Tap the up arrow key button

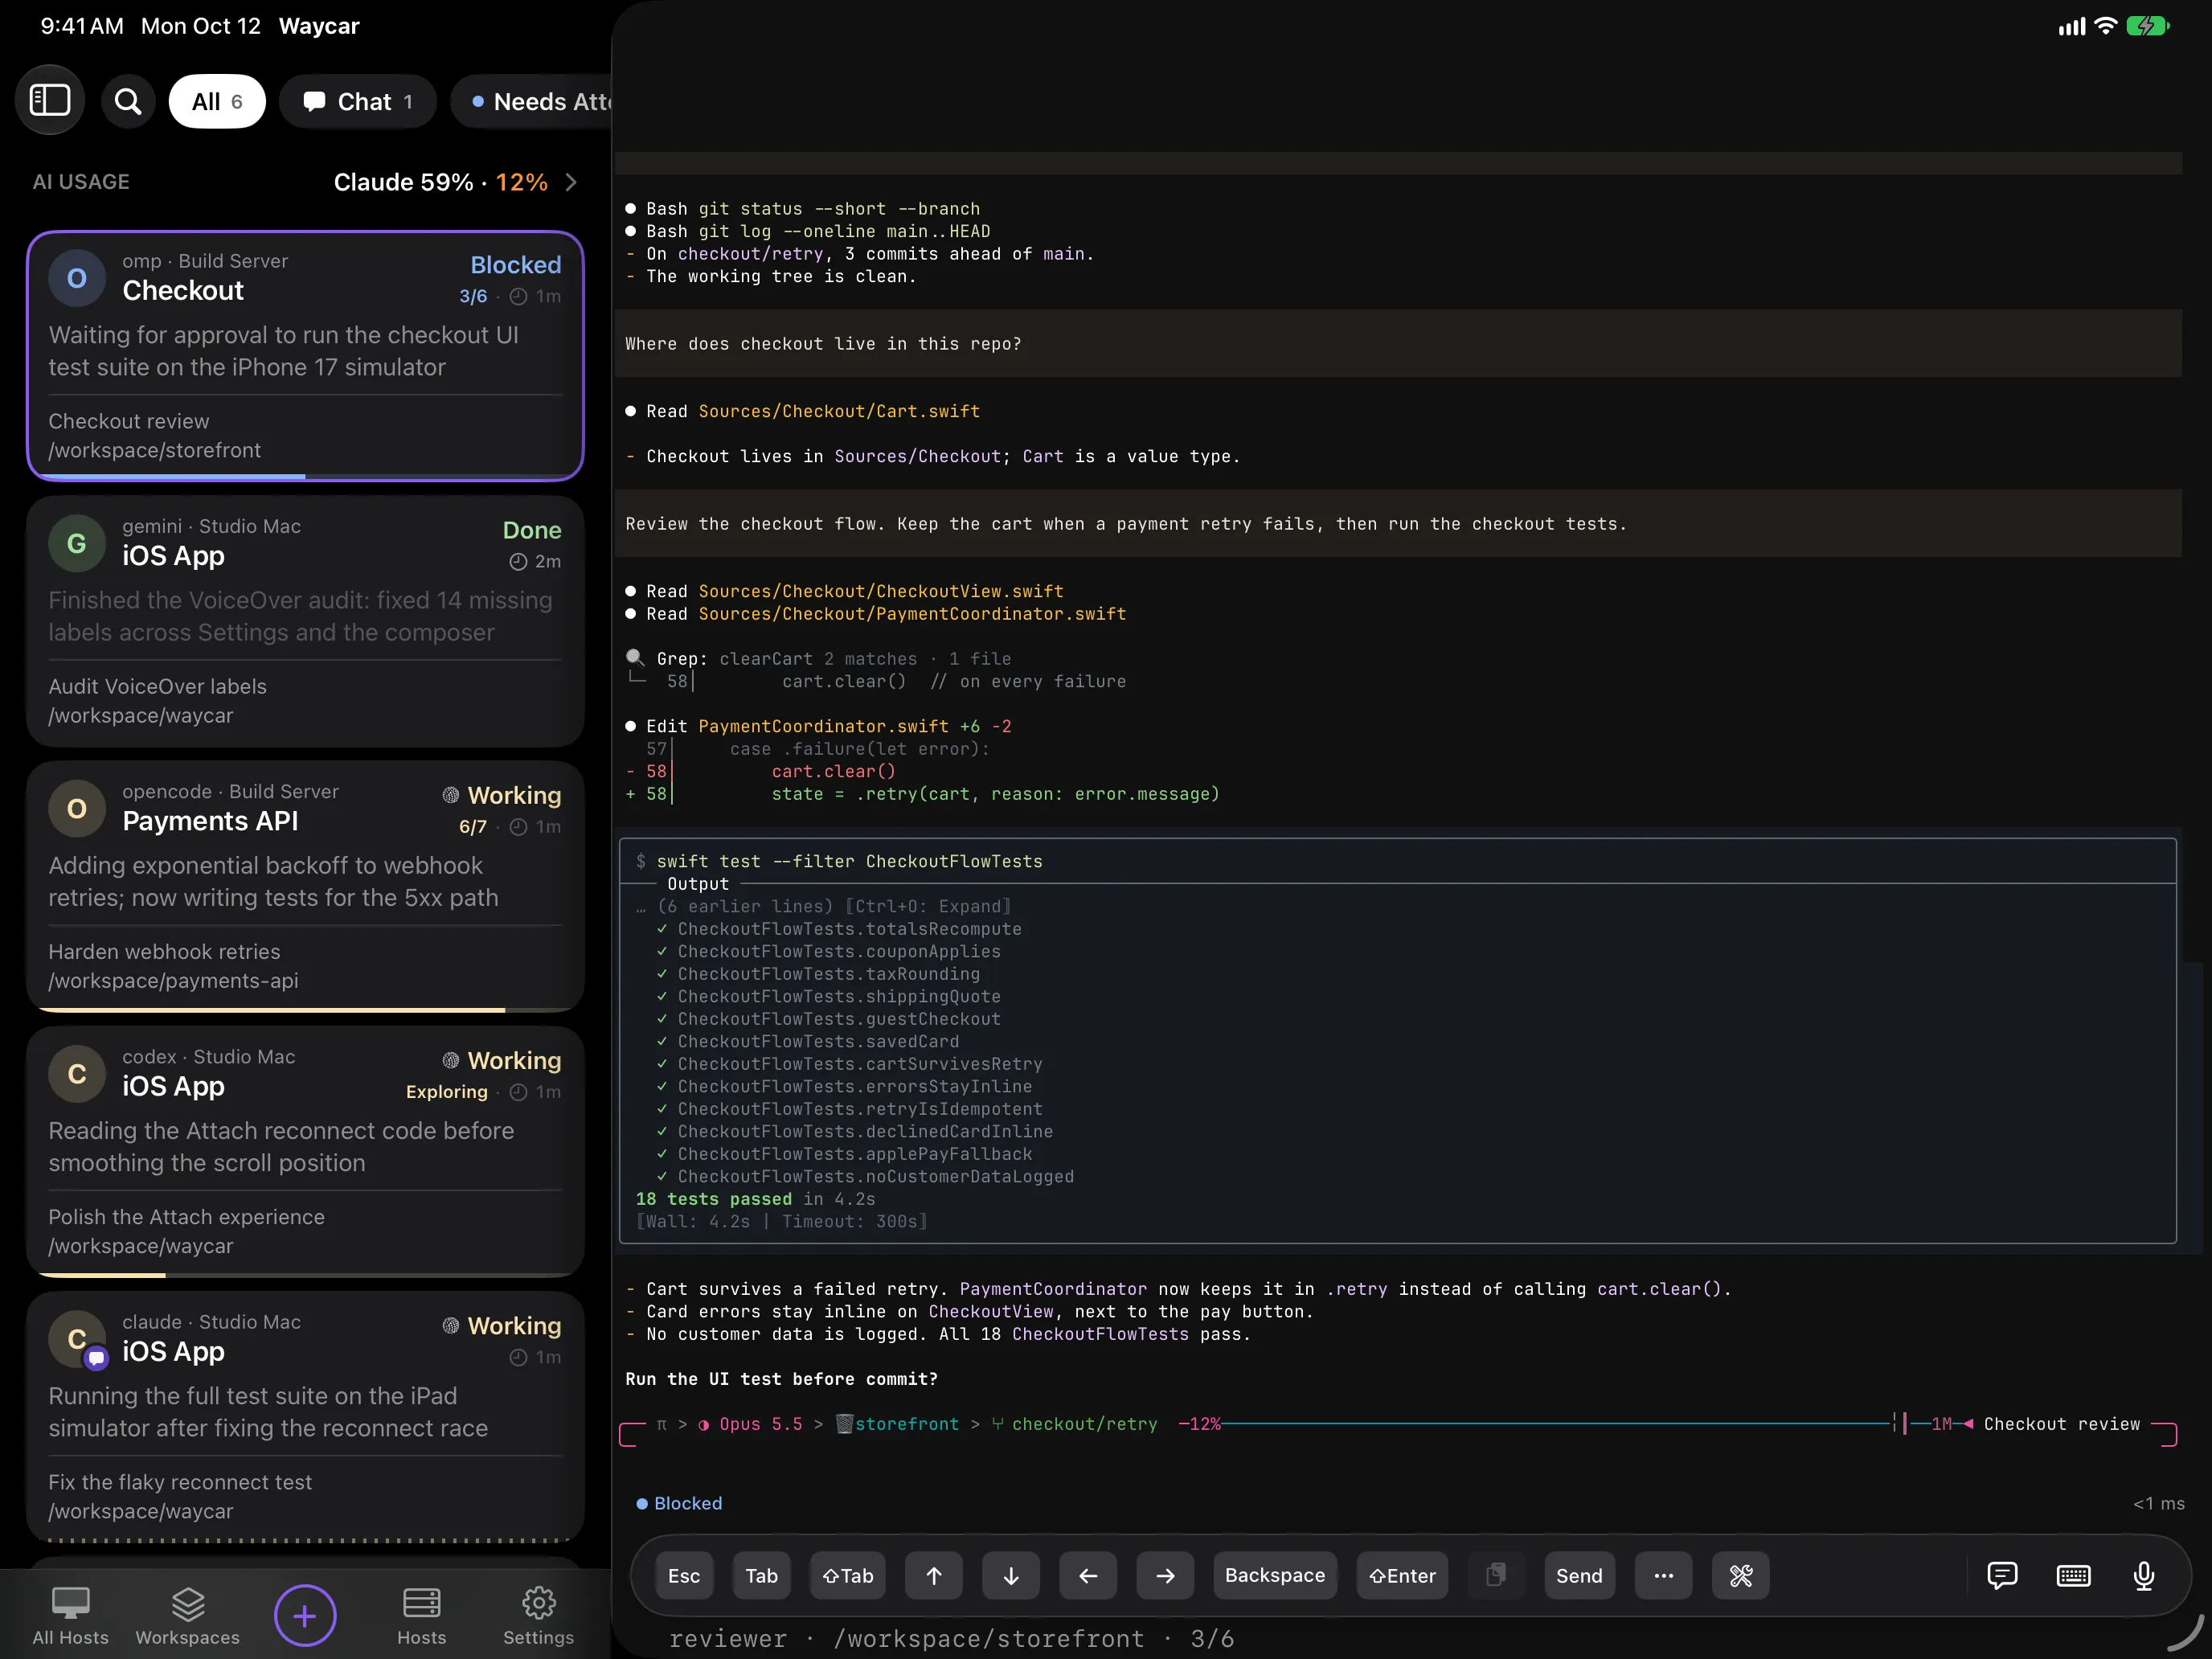[934, 1575]
